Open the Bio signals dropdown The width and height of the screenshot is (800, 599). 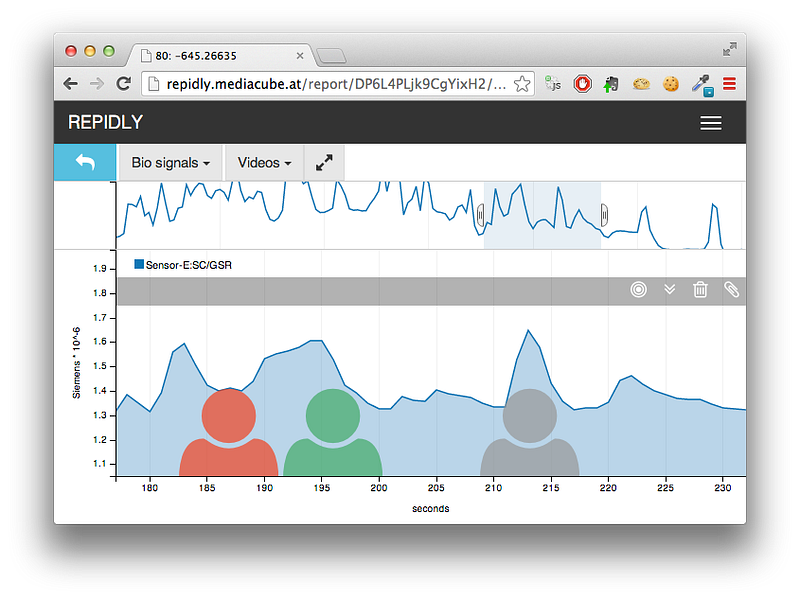click(x=170, y=163)
